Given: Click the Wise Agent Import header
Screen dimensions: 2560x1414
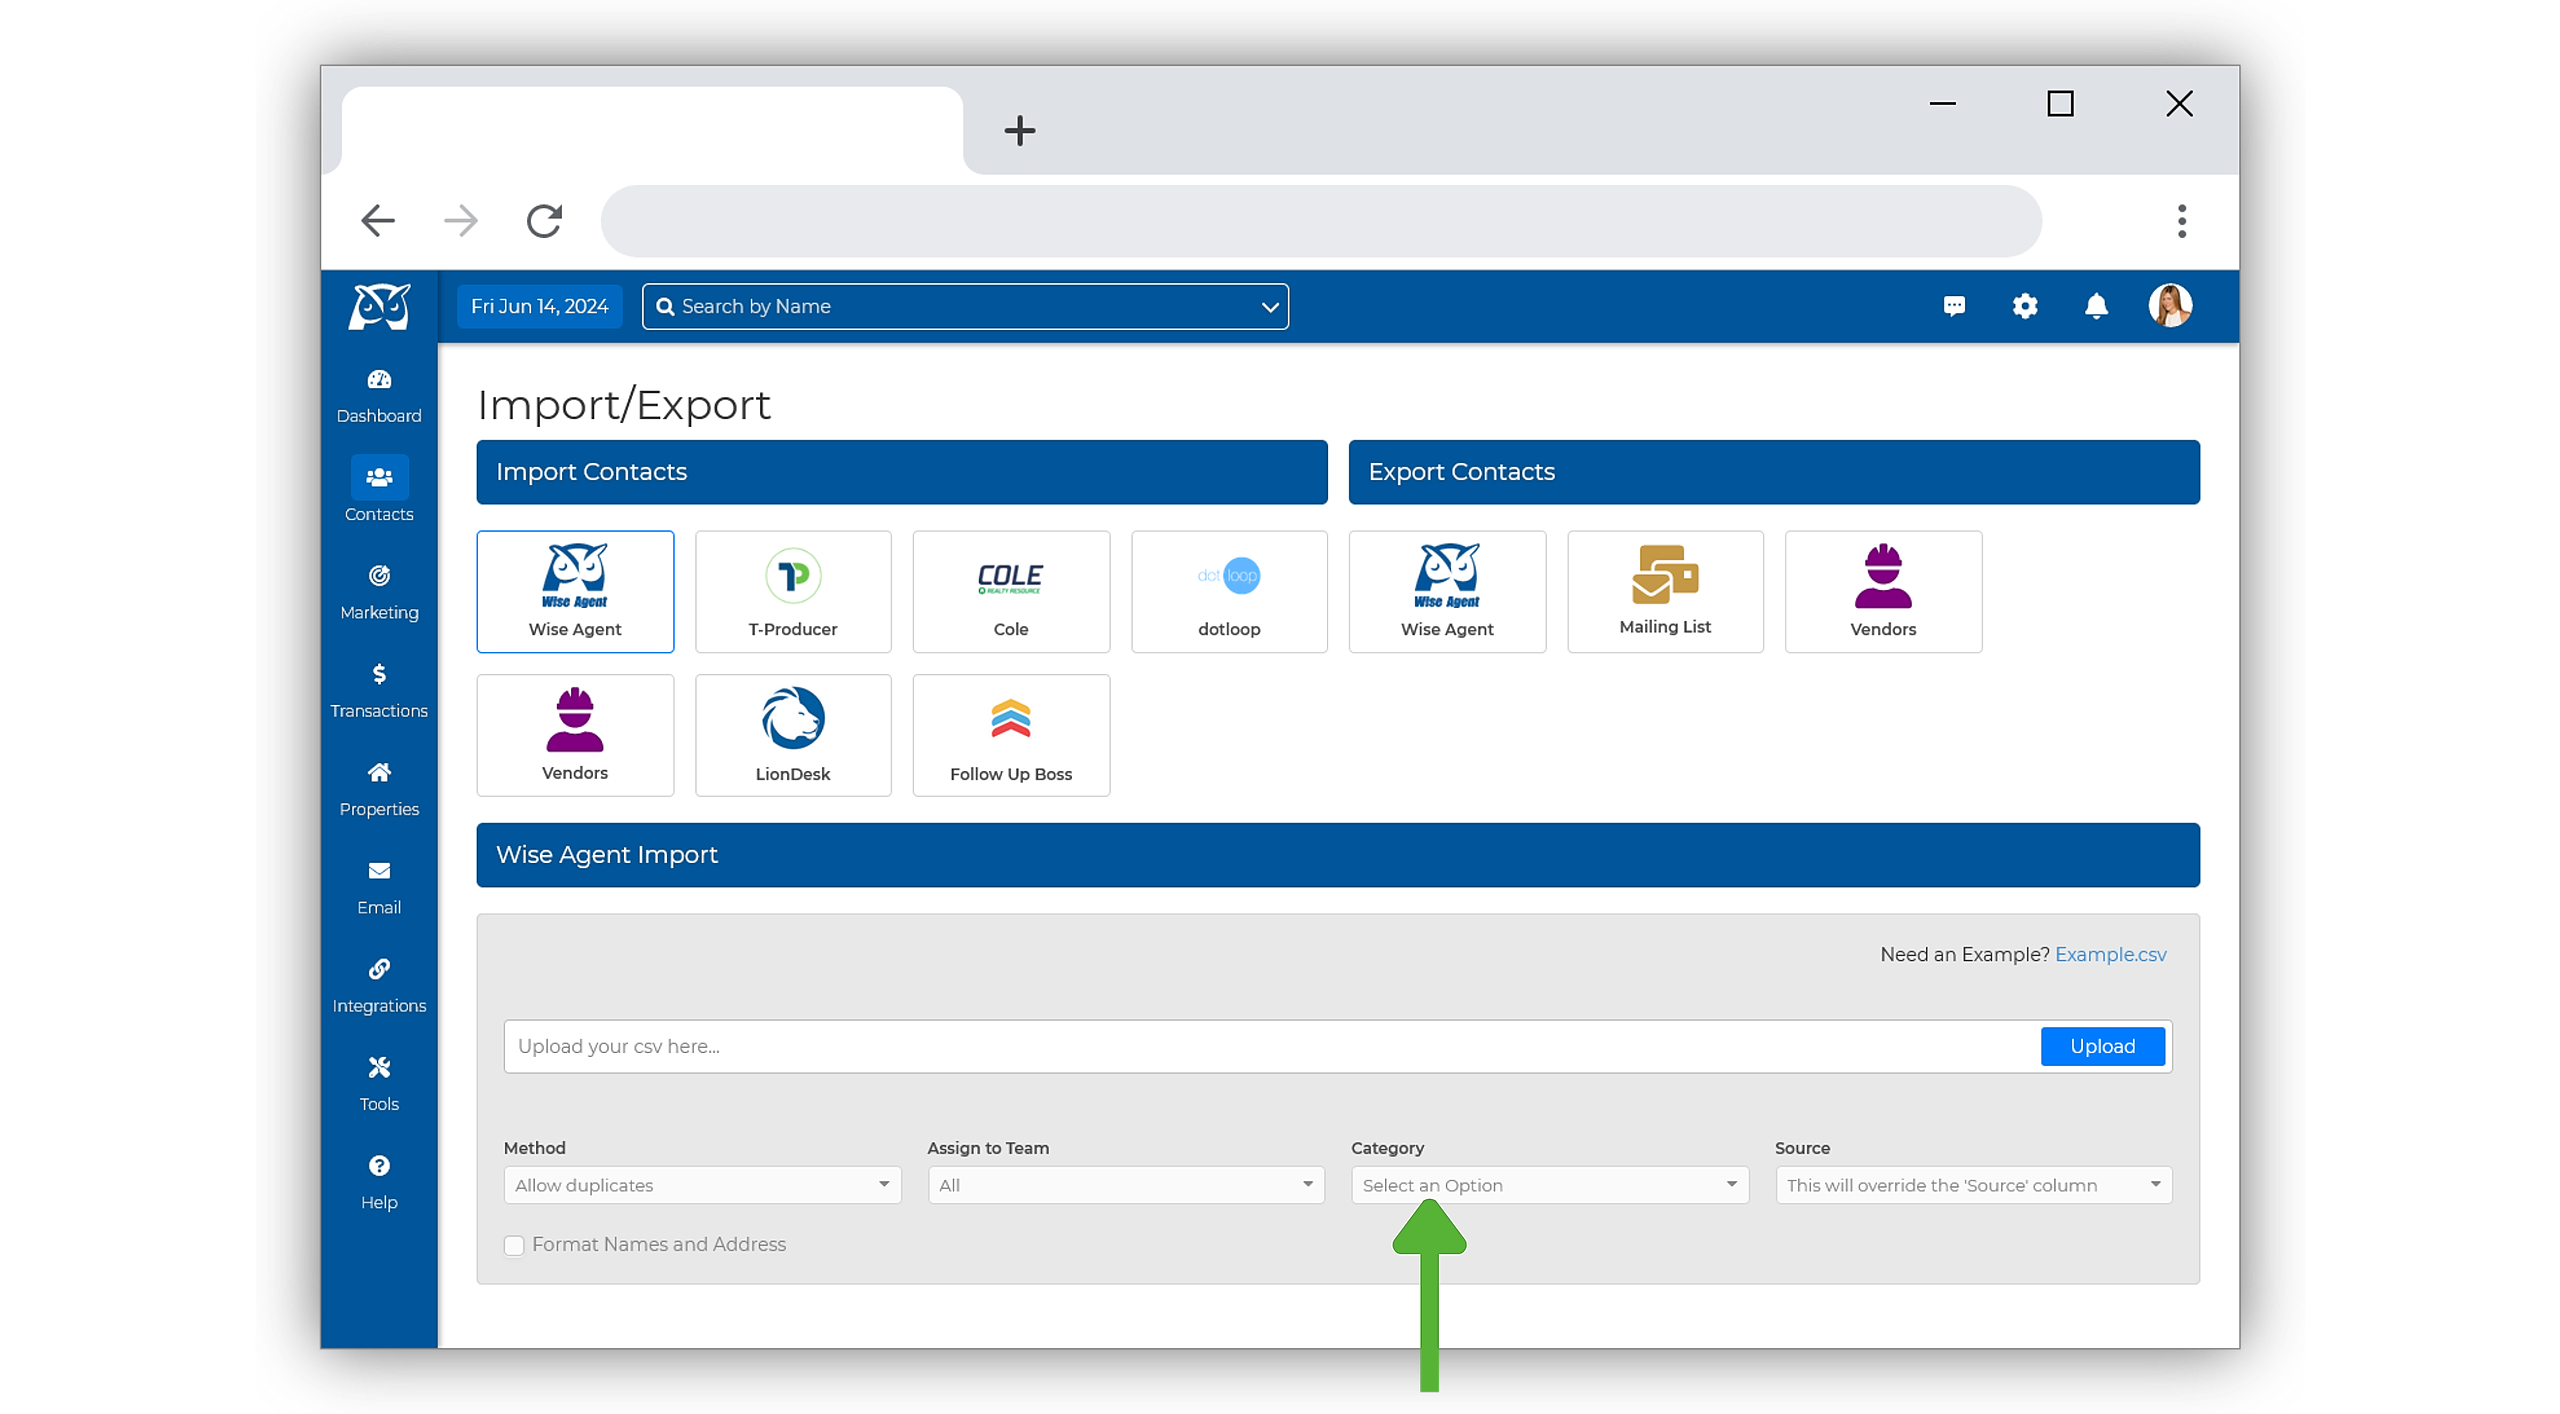Looking at the screenshot, I should tap(1338, 855).
